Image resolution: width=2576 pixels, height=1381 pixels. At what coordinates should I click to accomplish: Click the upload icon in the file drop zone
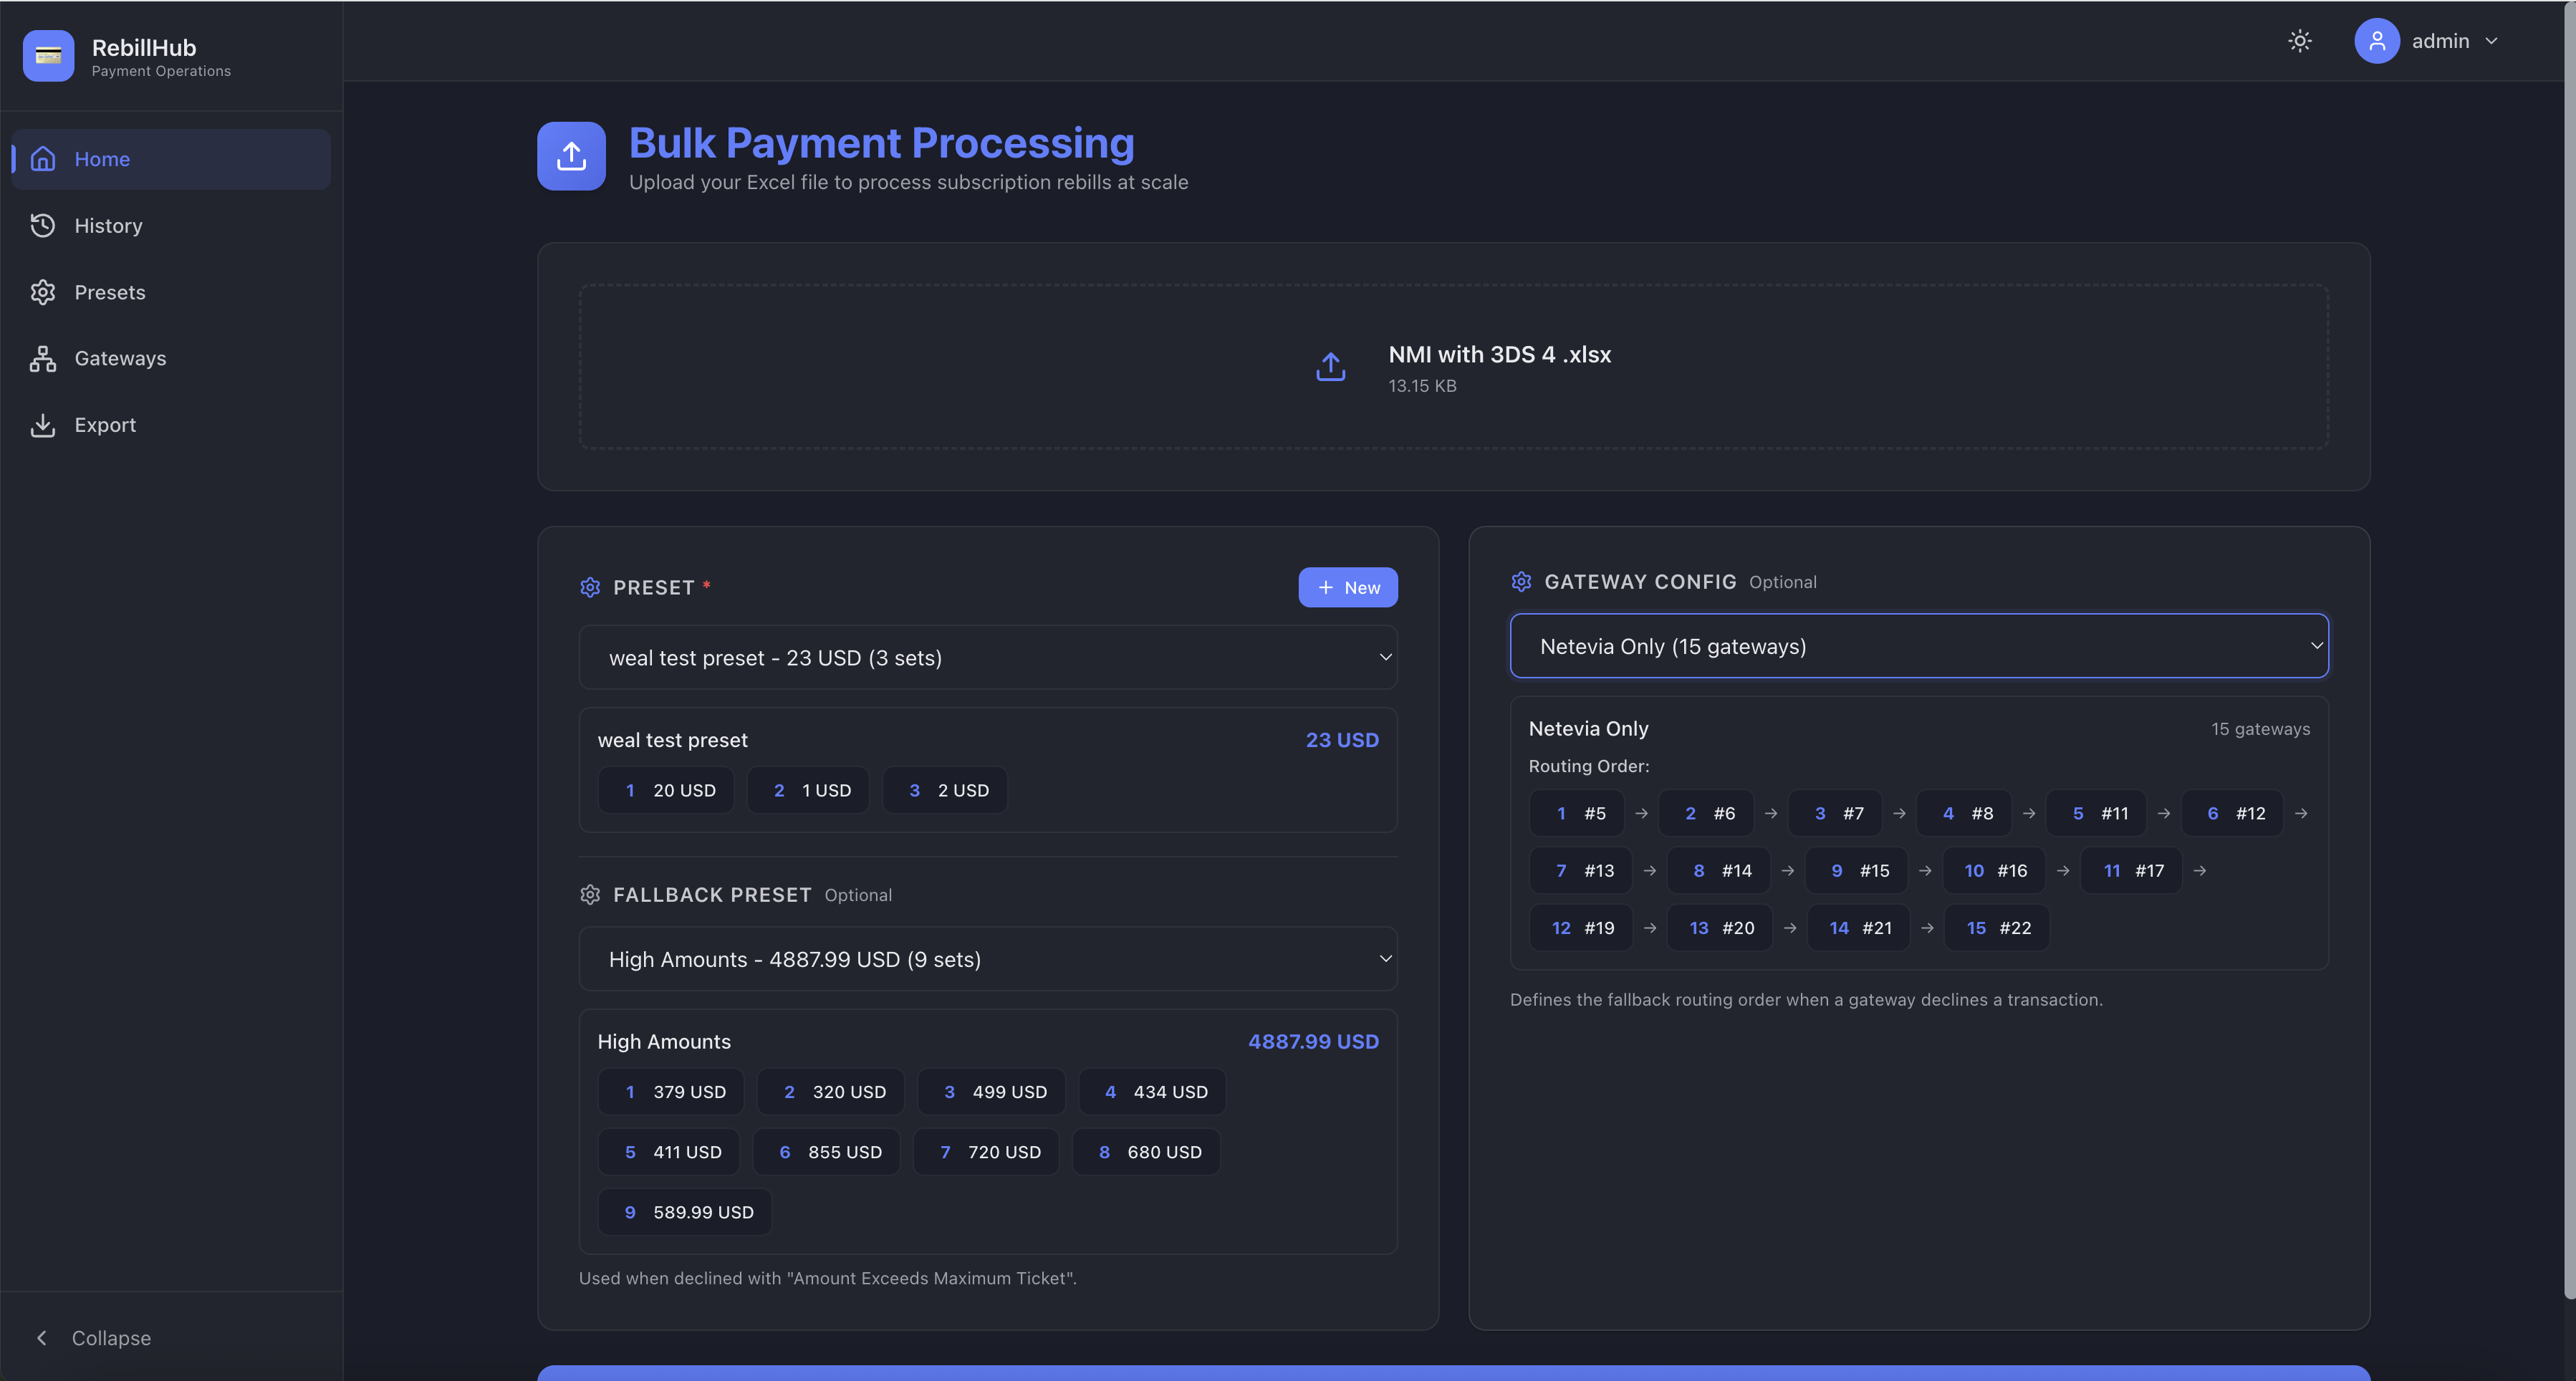pos(1331,367)
